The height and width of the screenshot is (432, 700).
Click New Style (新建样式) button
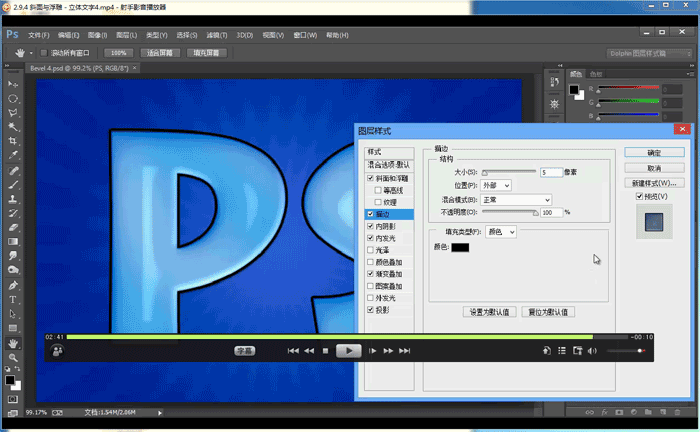pyautogui.click(x=654, y=183)
